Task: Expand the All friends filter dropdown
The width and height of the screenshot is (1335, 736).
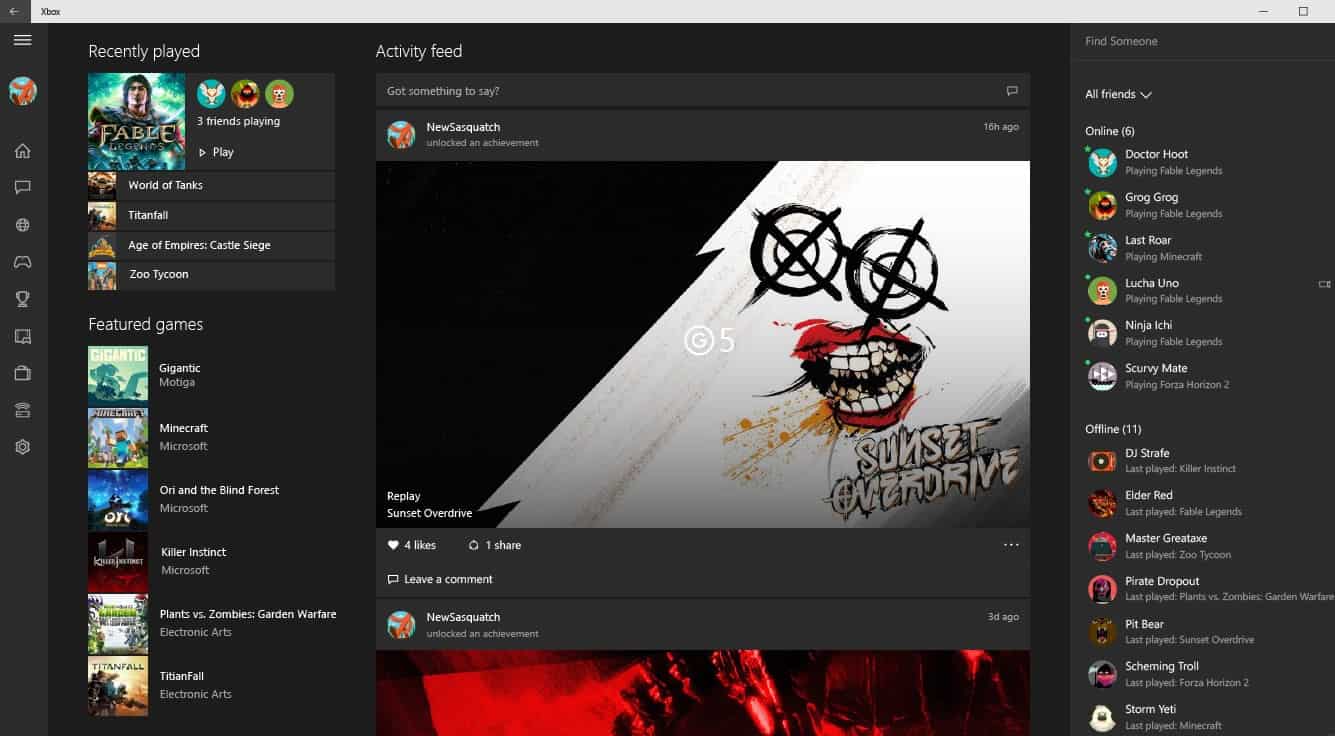Action: tap(1118, 94)
